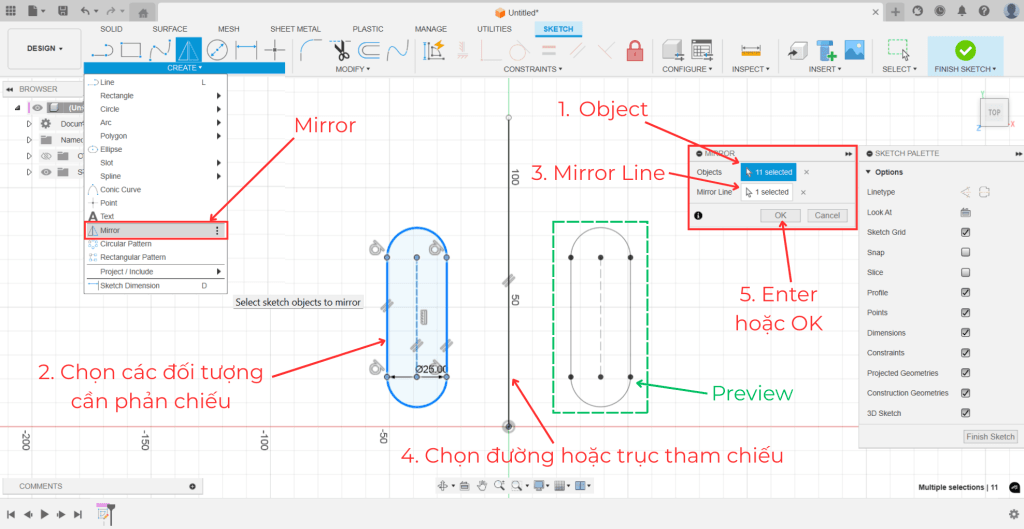Click Cancel in the Mirror dialog
1024x529 pixels.
[x=826, y=215]
